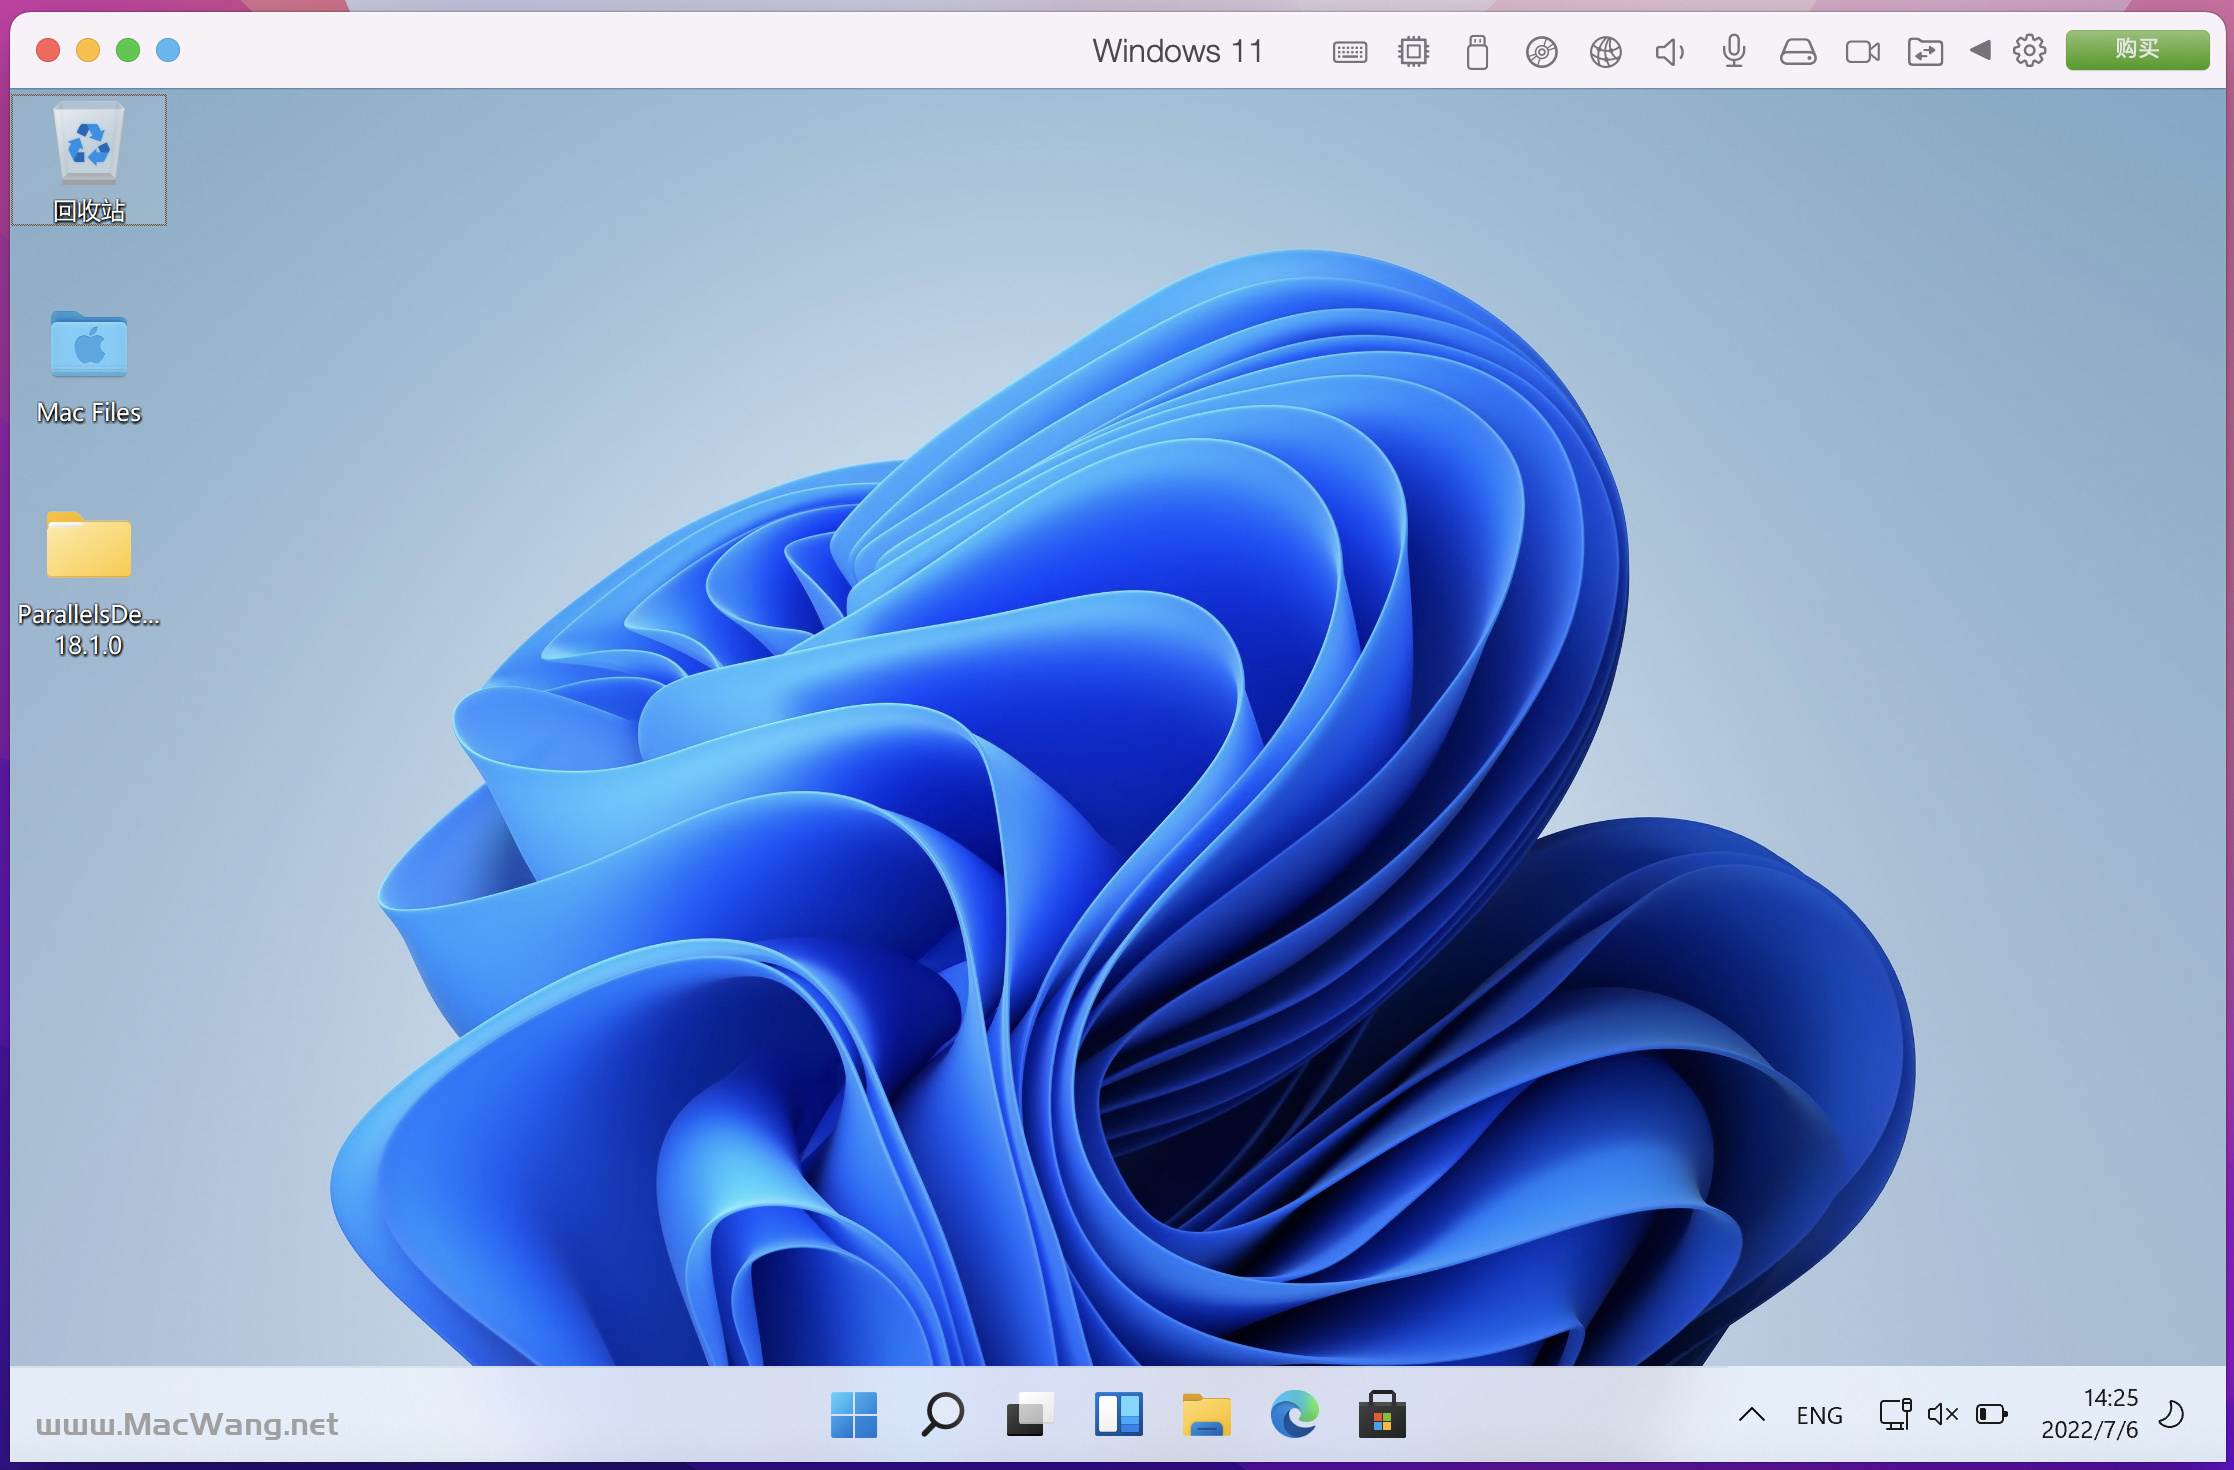The image size is (2234, 1470).
Task: Collapse toolbar with the left triangle arrow
Action: [x=1980, y=50]
